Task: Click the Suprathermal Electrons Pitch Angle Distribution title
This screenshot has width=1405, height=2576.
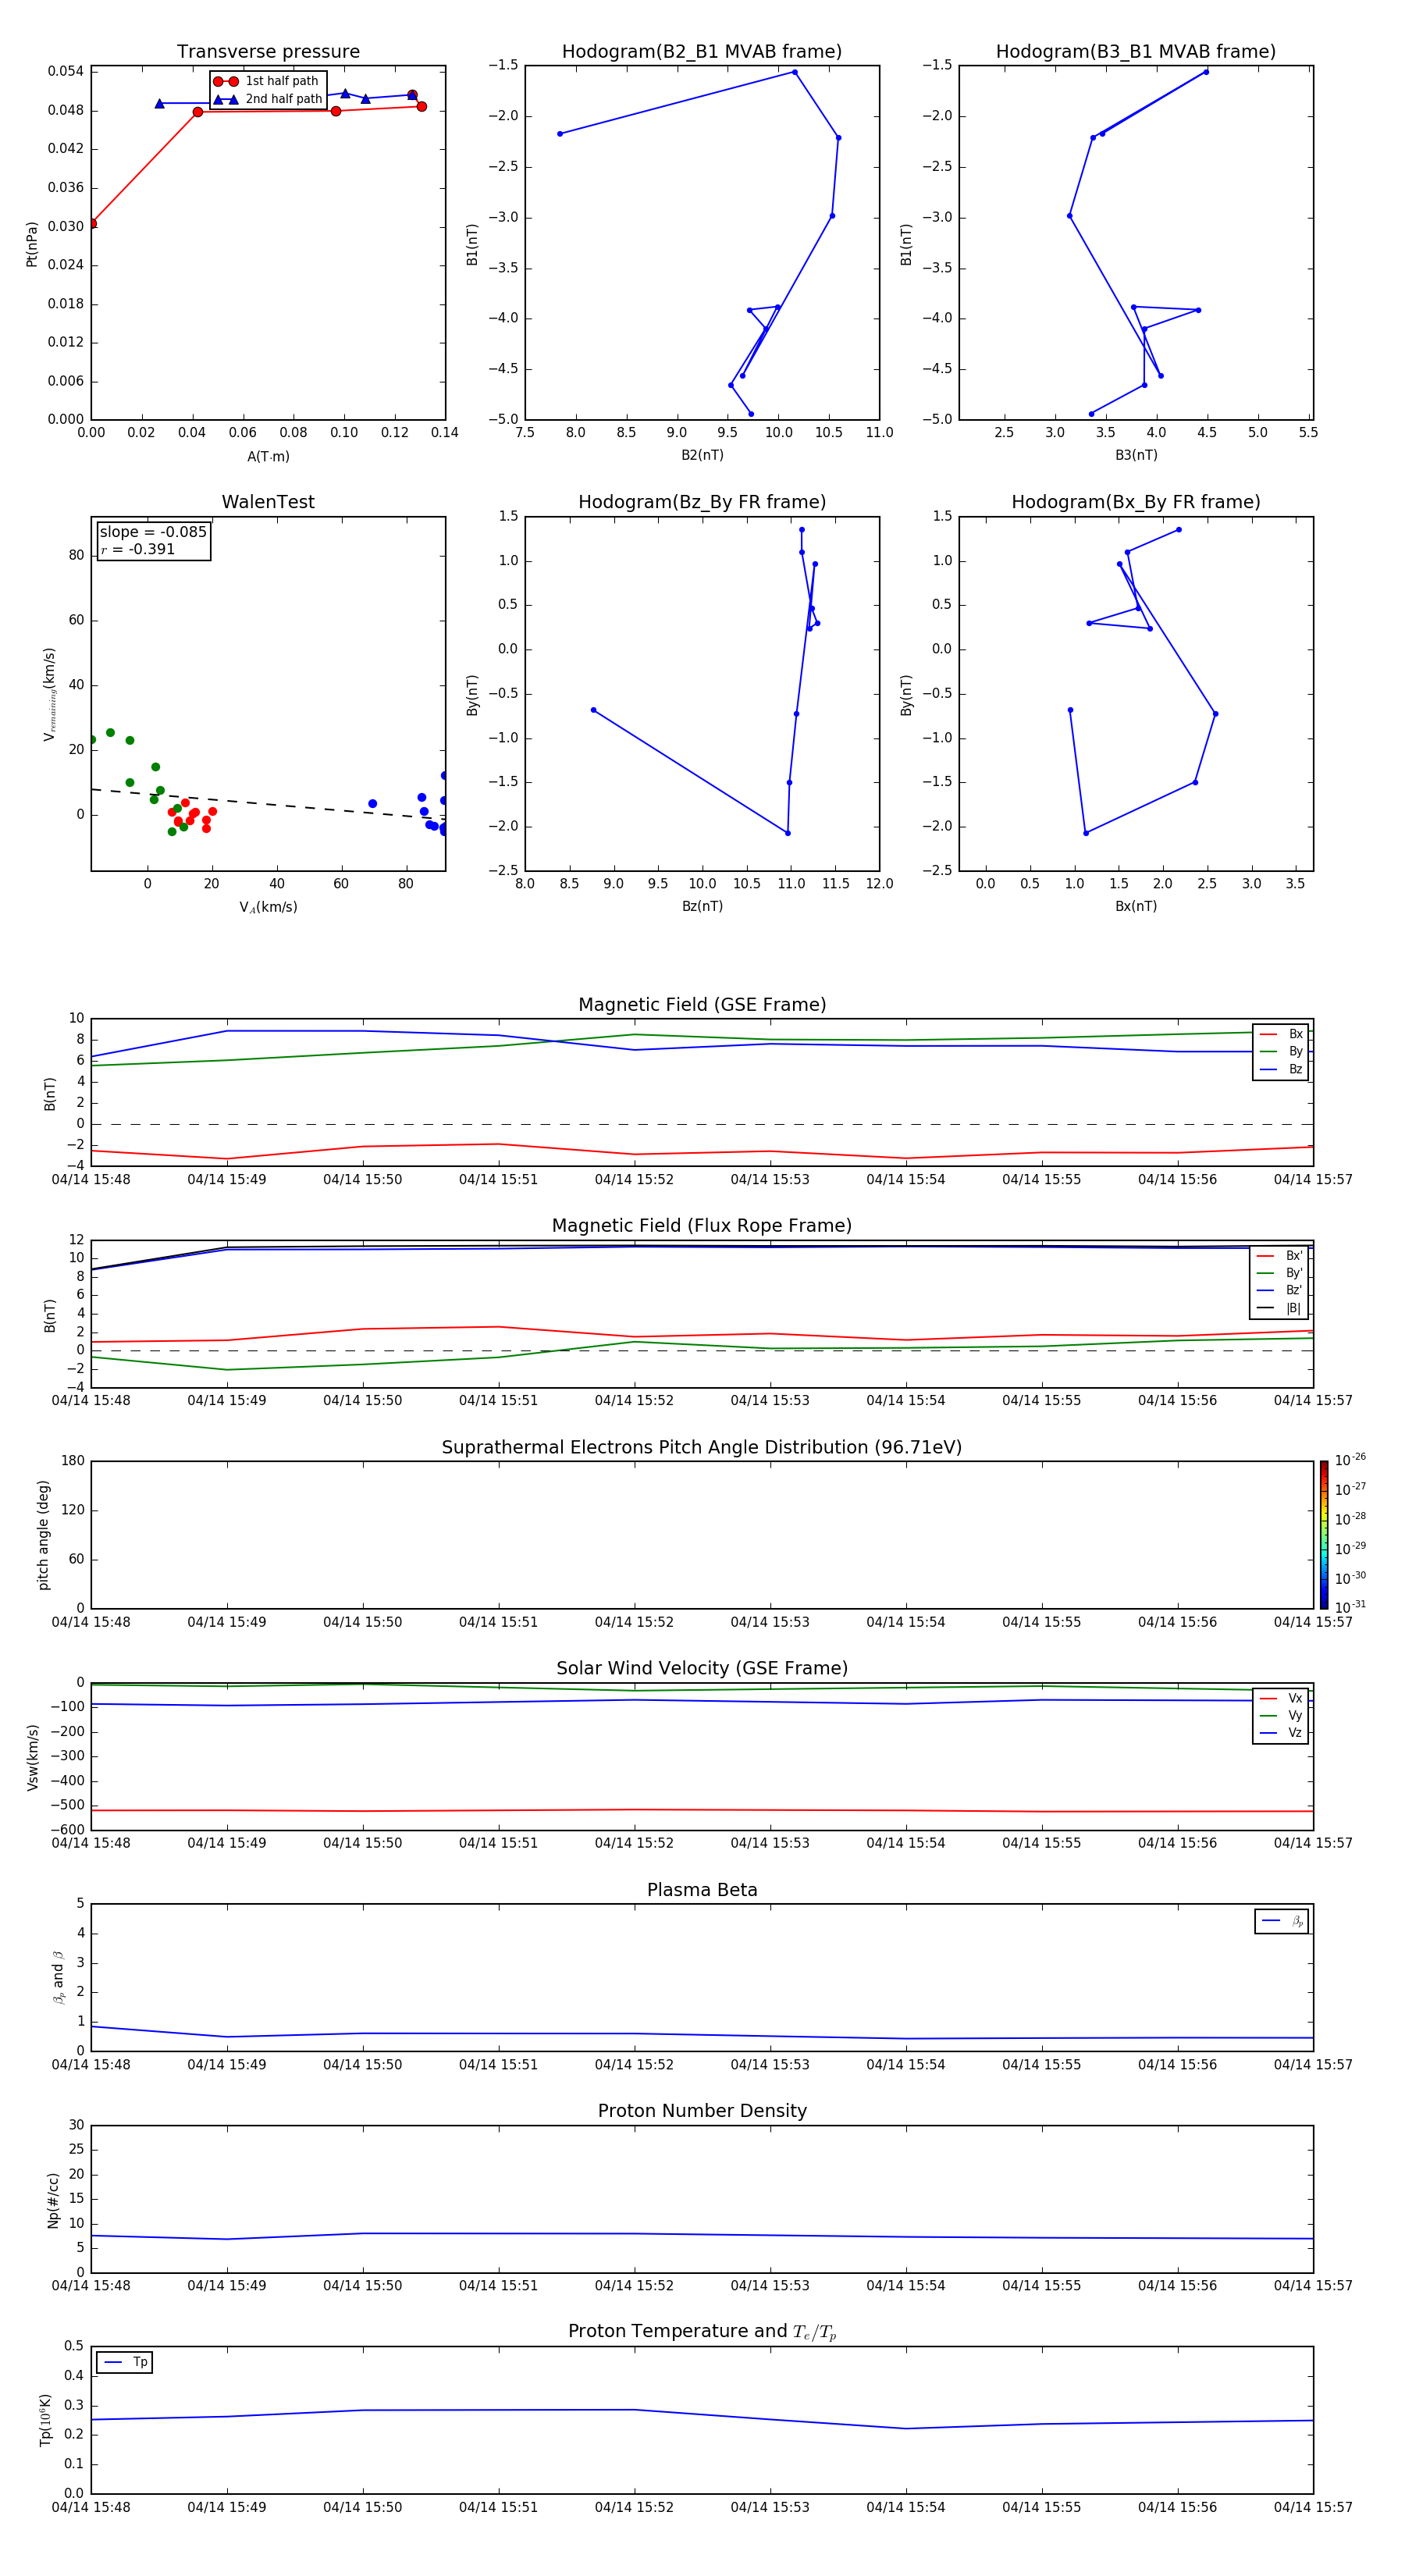Action: (702, 1448)
